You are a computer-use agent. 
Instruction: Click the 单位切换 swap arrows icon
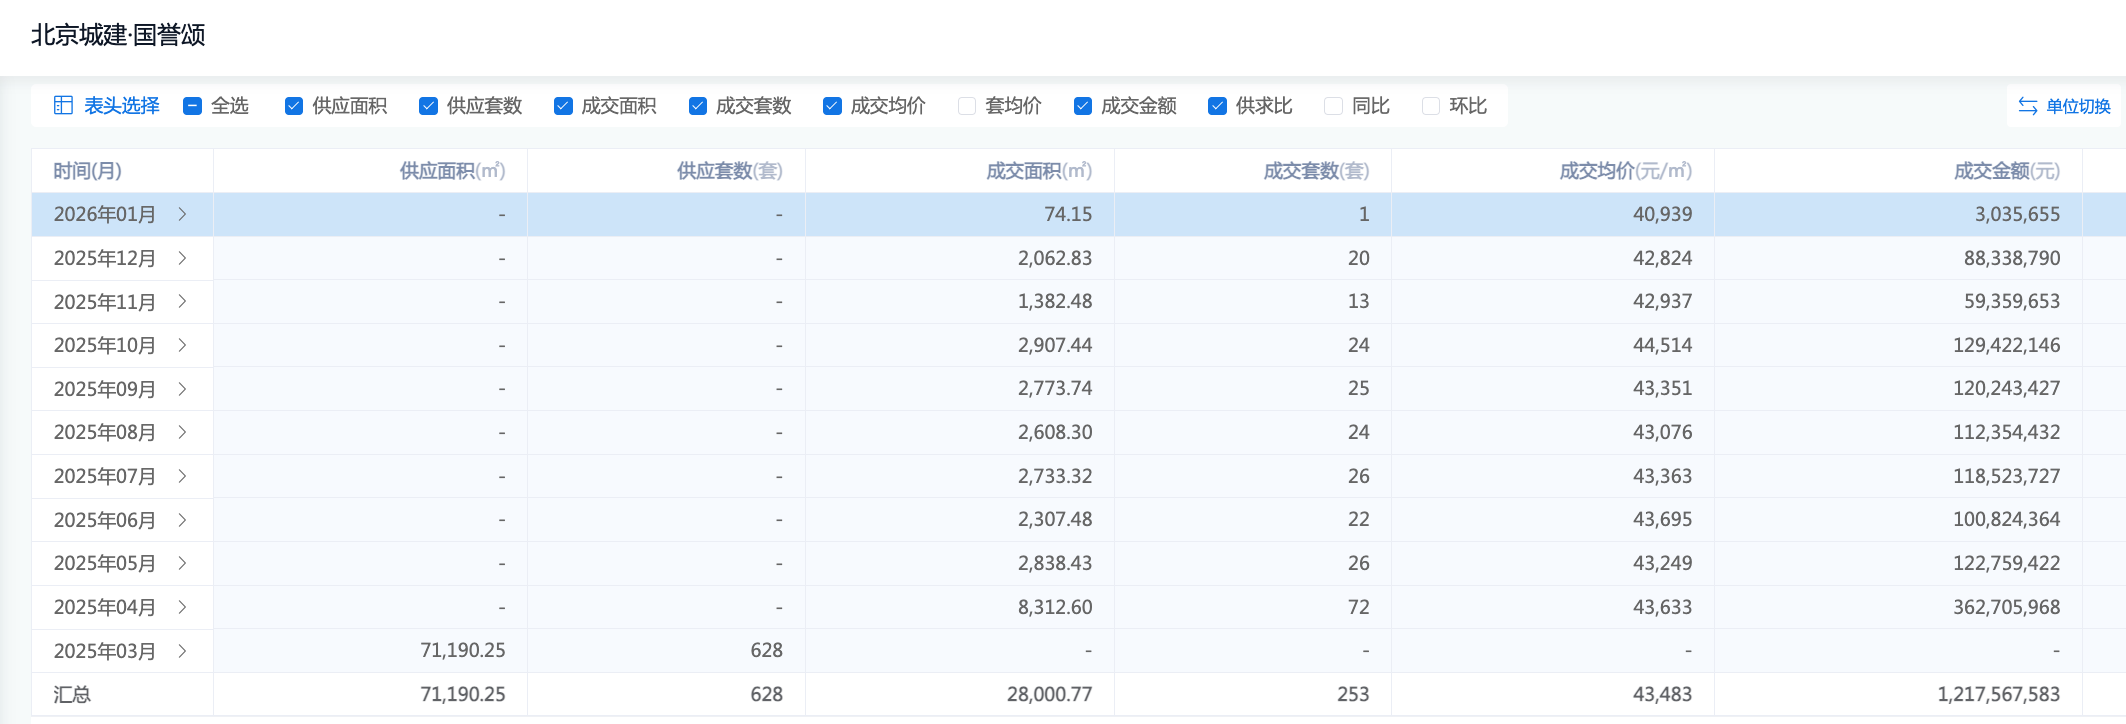pyautogui.click(x=2027, y=106)
